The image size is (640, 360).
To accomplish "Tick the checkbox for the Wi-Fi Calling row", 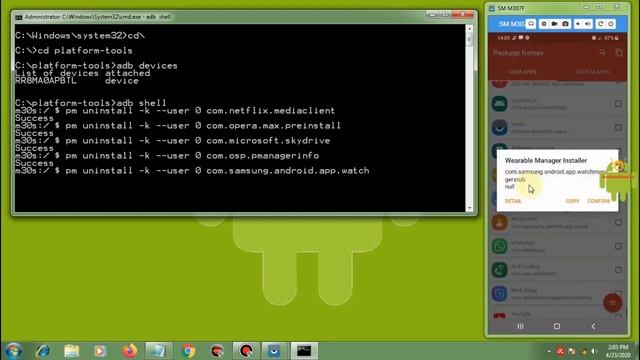I will pyautogui.click(x=618, y=270).
